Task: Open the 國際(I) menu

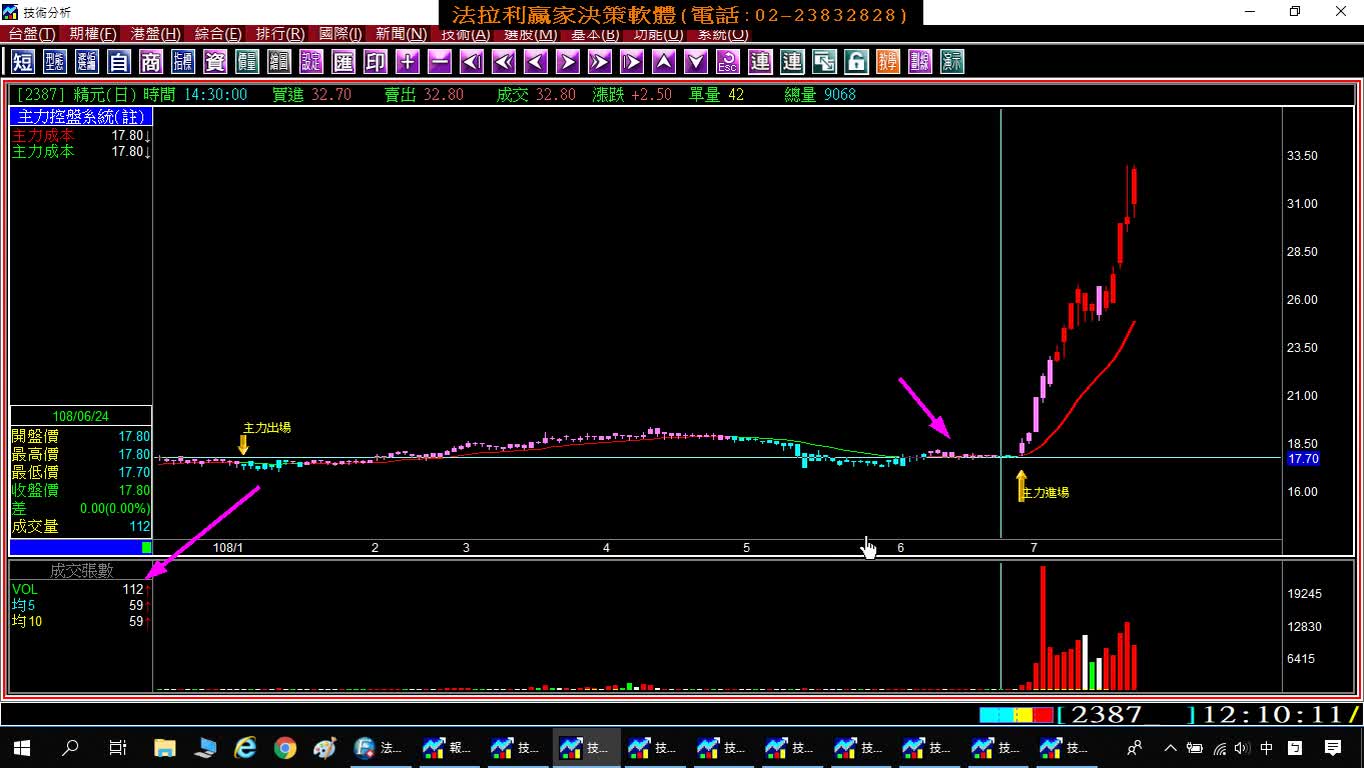Action: (x=341, y=34)
